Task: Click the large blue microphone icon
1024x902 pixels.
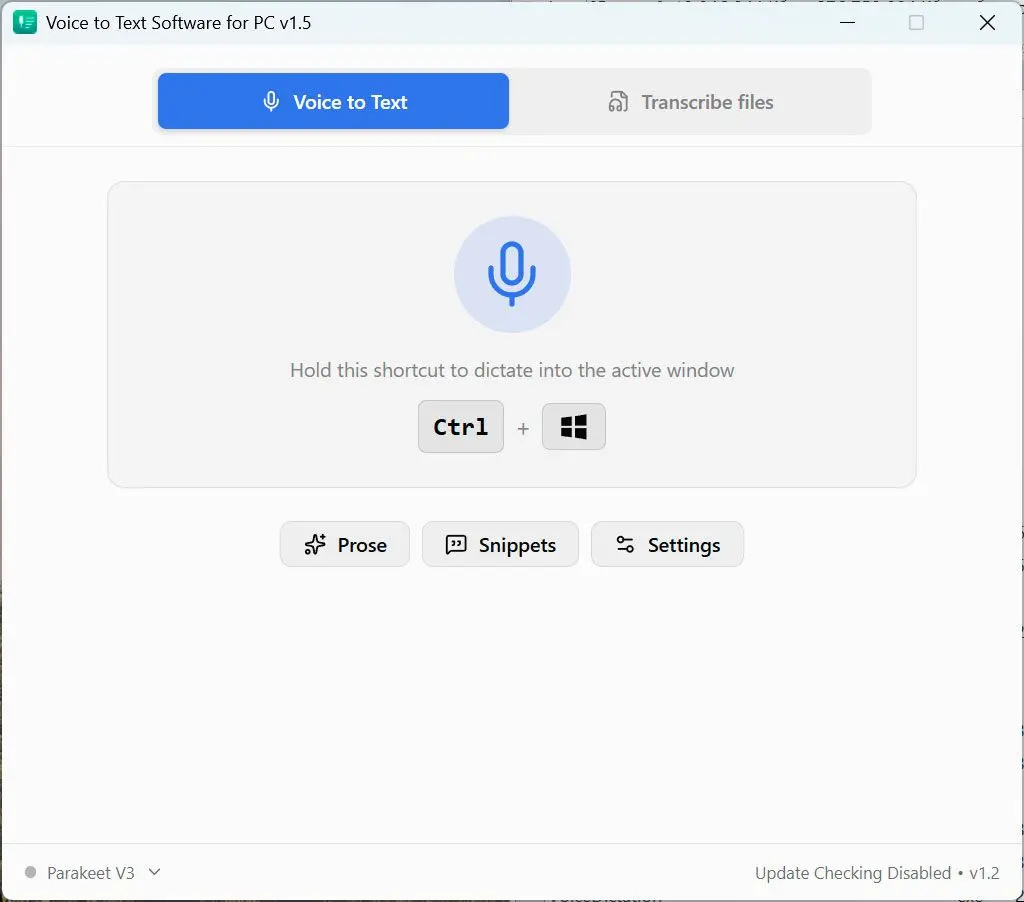Action: 513,274
